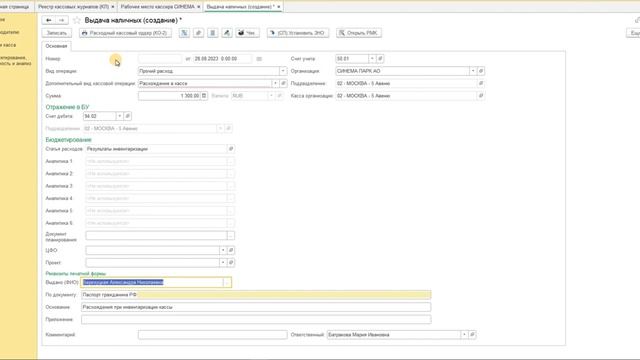Open linked record of Проект field
Screen dimensions: 640x360
point(231,262)
